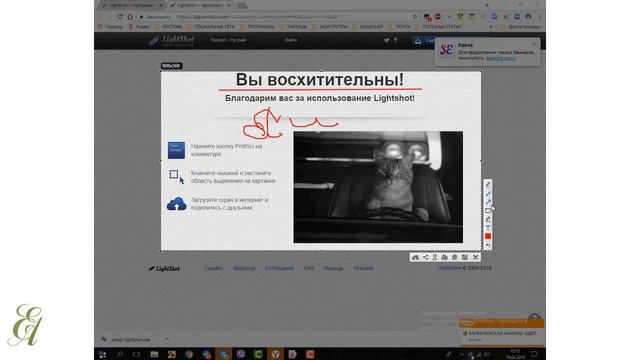Close the Lightshot selection tool
Viewport: 640px width, 360px height.
click(x=476, y=257)
